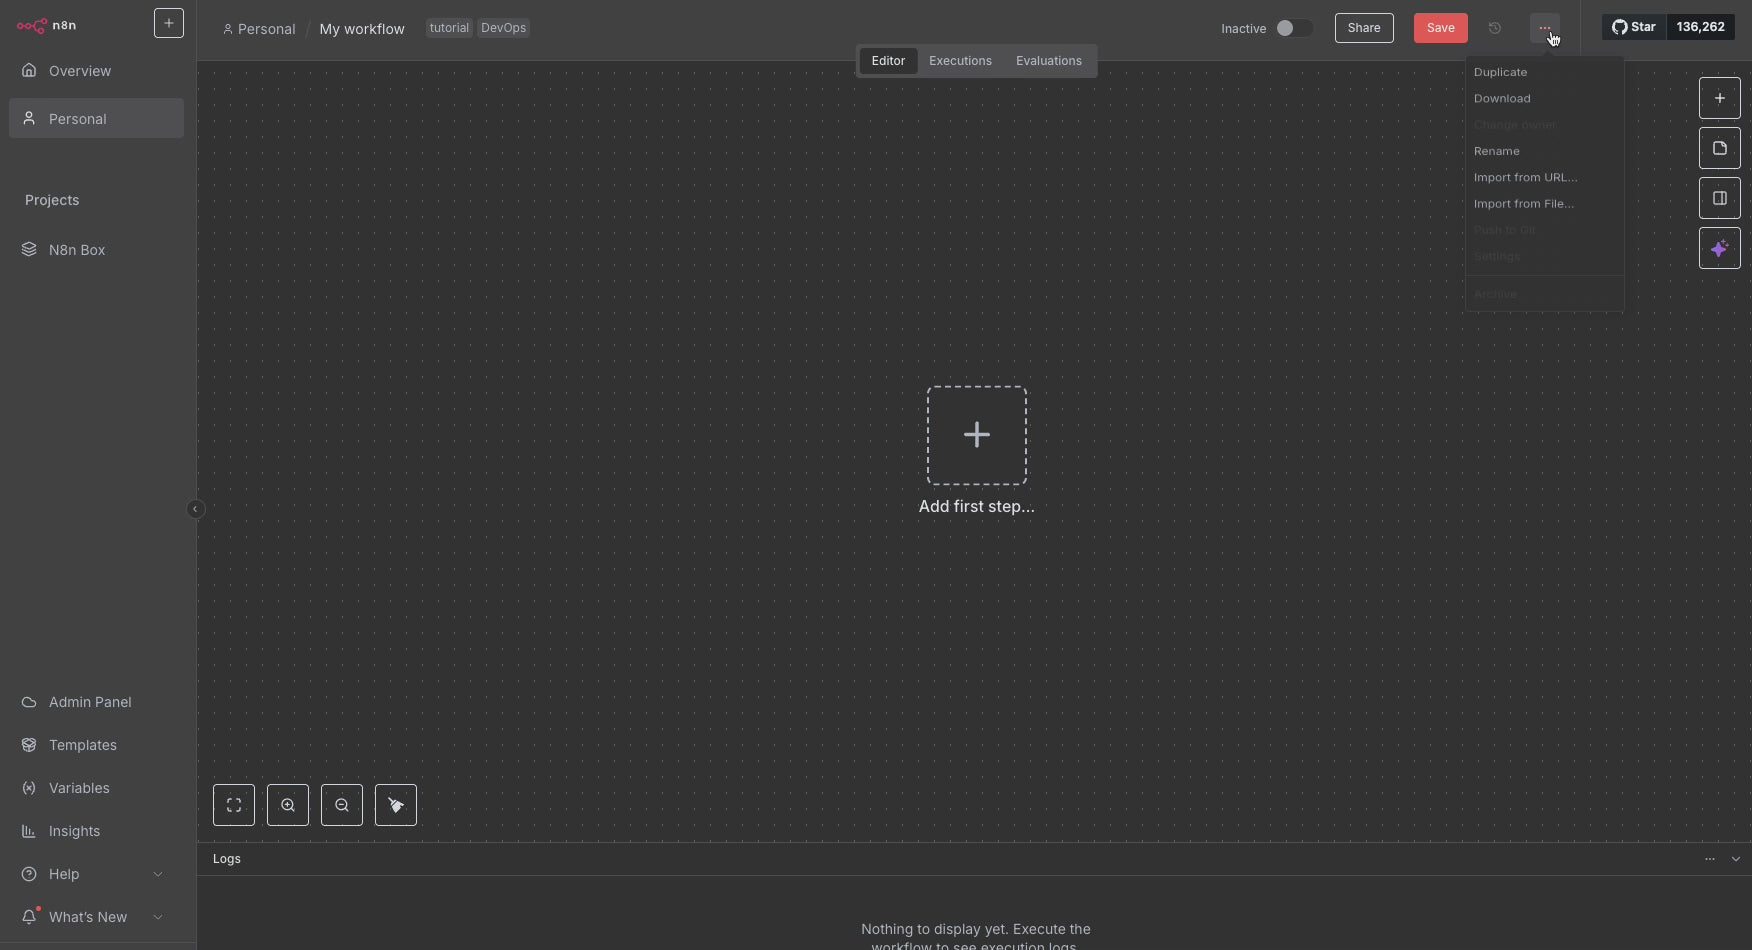This screenshot has height=950, width=1752.
Task: Select Import from File… option
Action: pyautogui.click(x=1523, y=204)
